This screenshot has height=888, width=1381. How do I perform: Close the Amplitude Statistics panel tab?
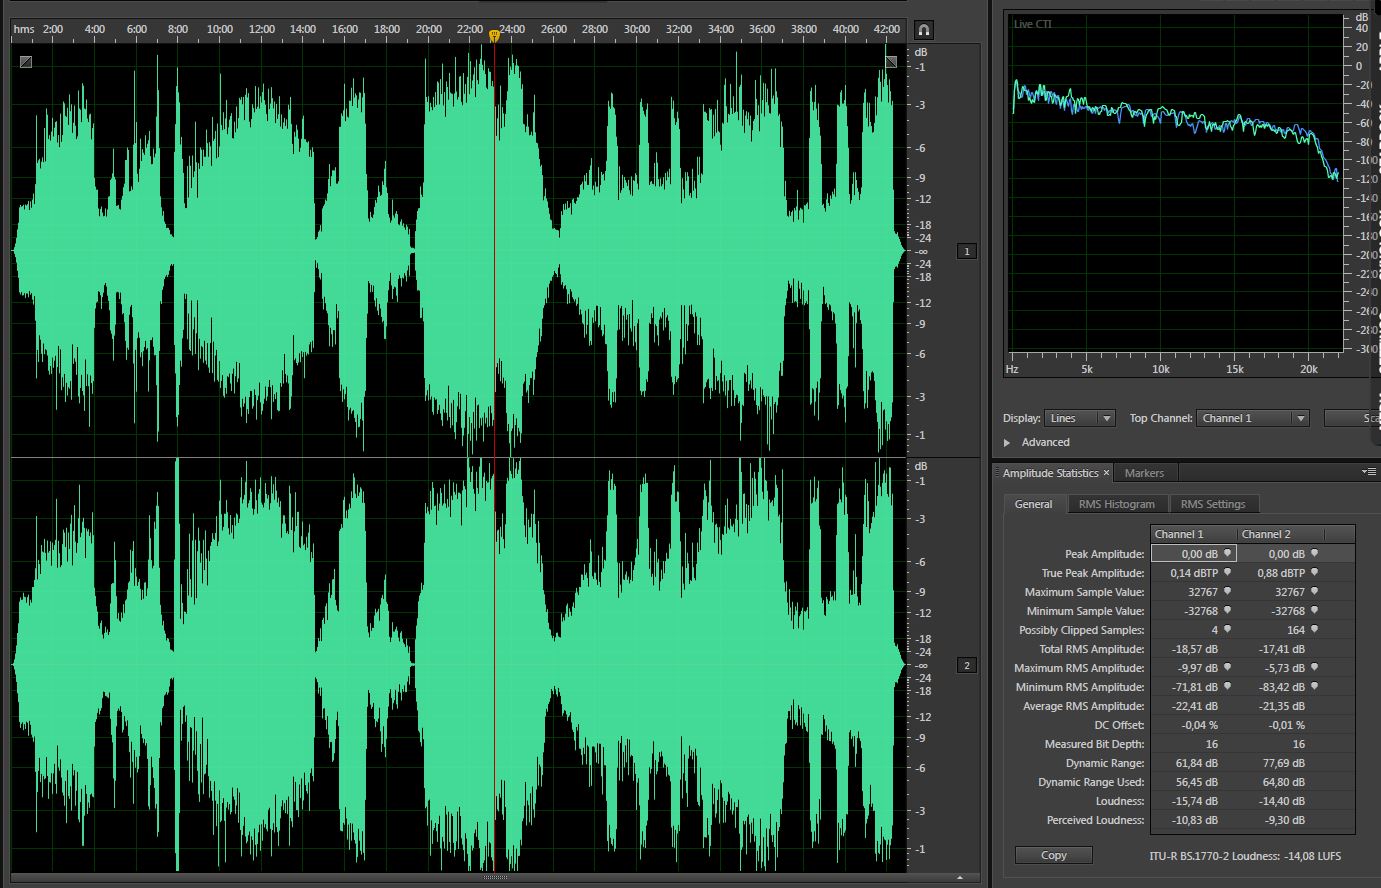click(1106, 473)
